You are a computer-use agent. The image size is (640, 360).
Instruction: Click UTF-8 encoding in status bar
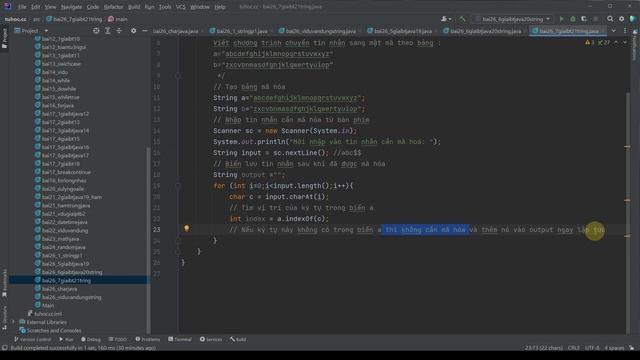[592, 348]
